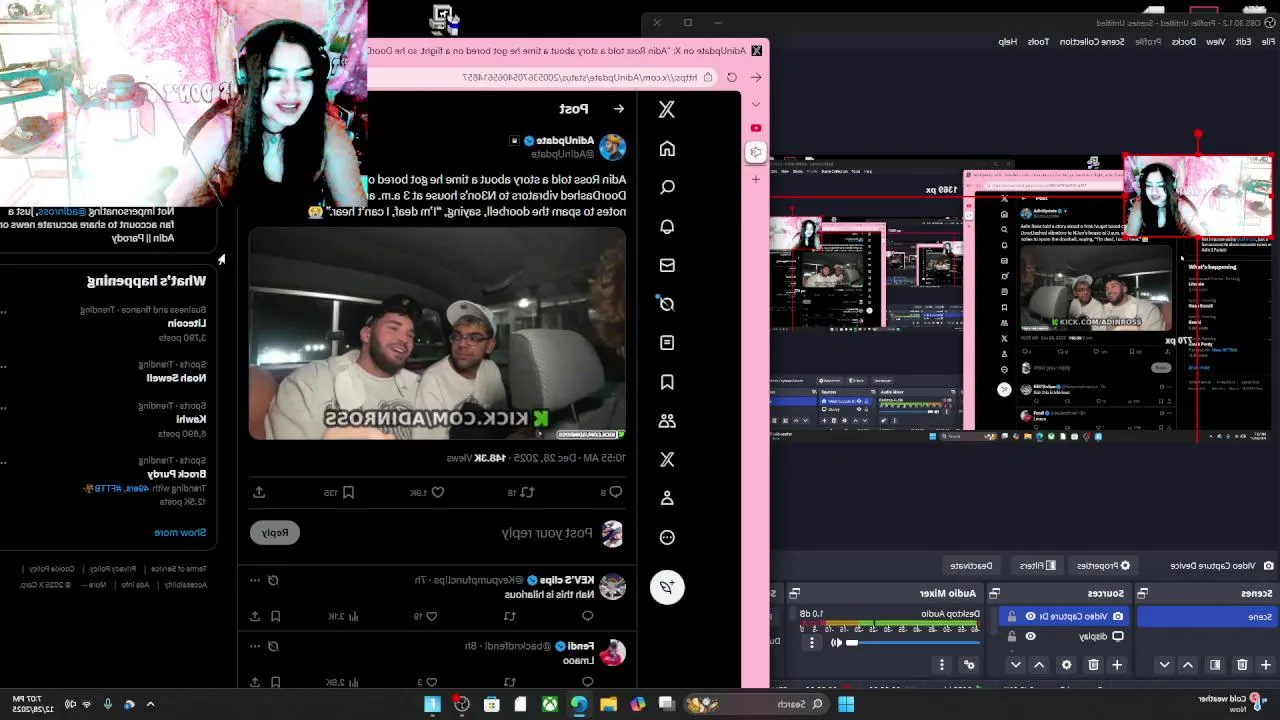Add a source in OBS Sources dock
The width and height of the screenshot is (1280, 720).
1117,665
